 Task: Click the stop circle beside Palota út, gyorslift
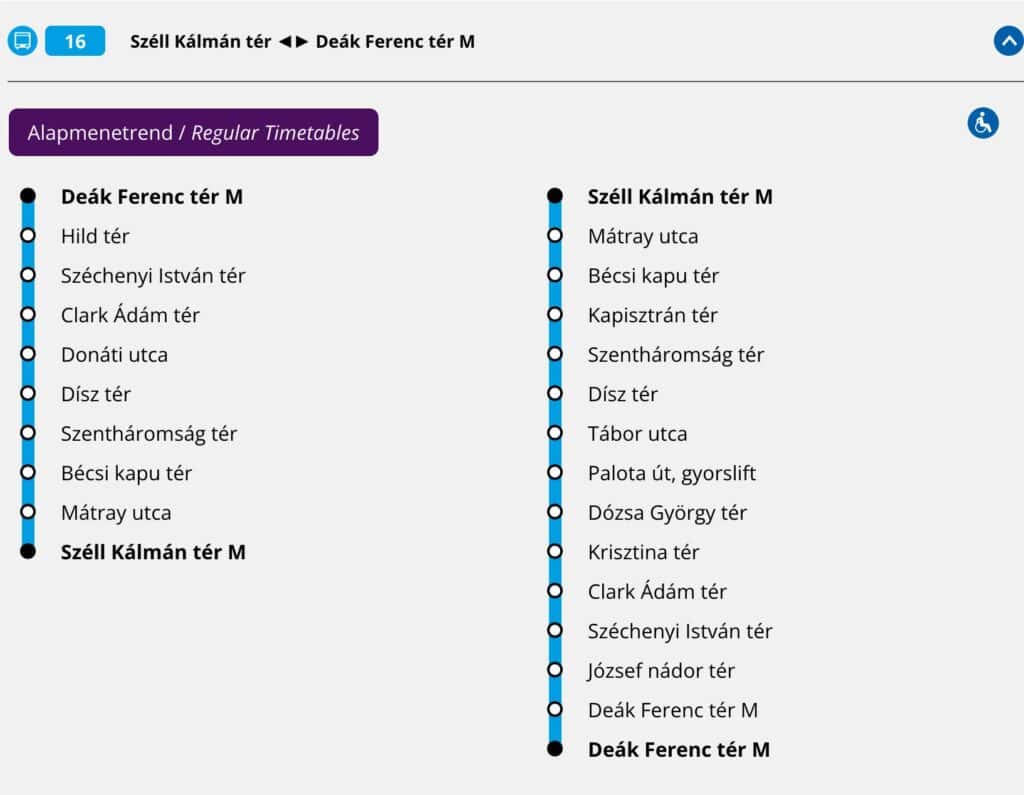point(554,471)
